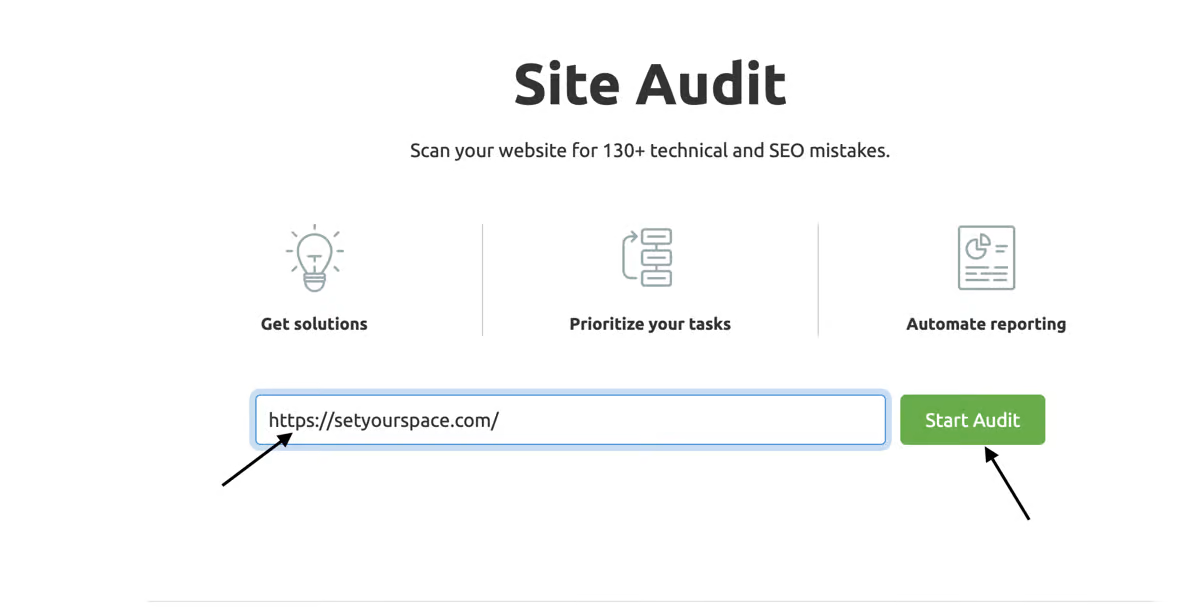Click the Automate reporting label

click(986, 324)
